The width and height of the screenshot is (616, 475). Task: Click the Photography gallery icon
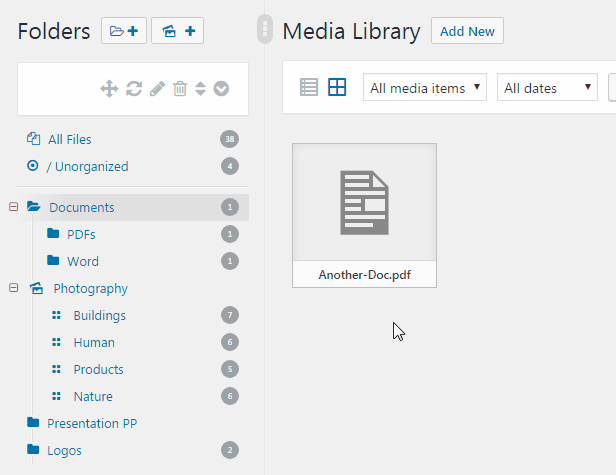37,288
